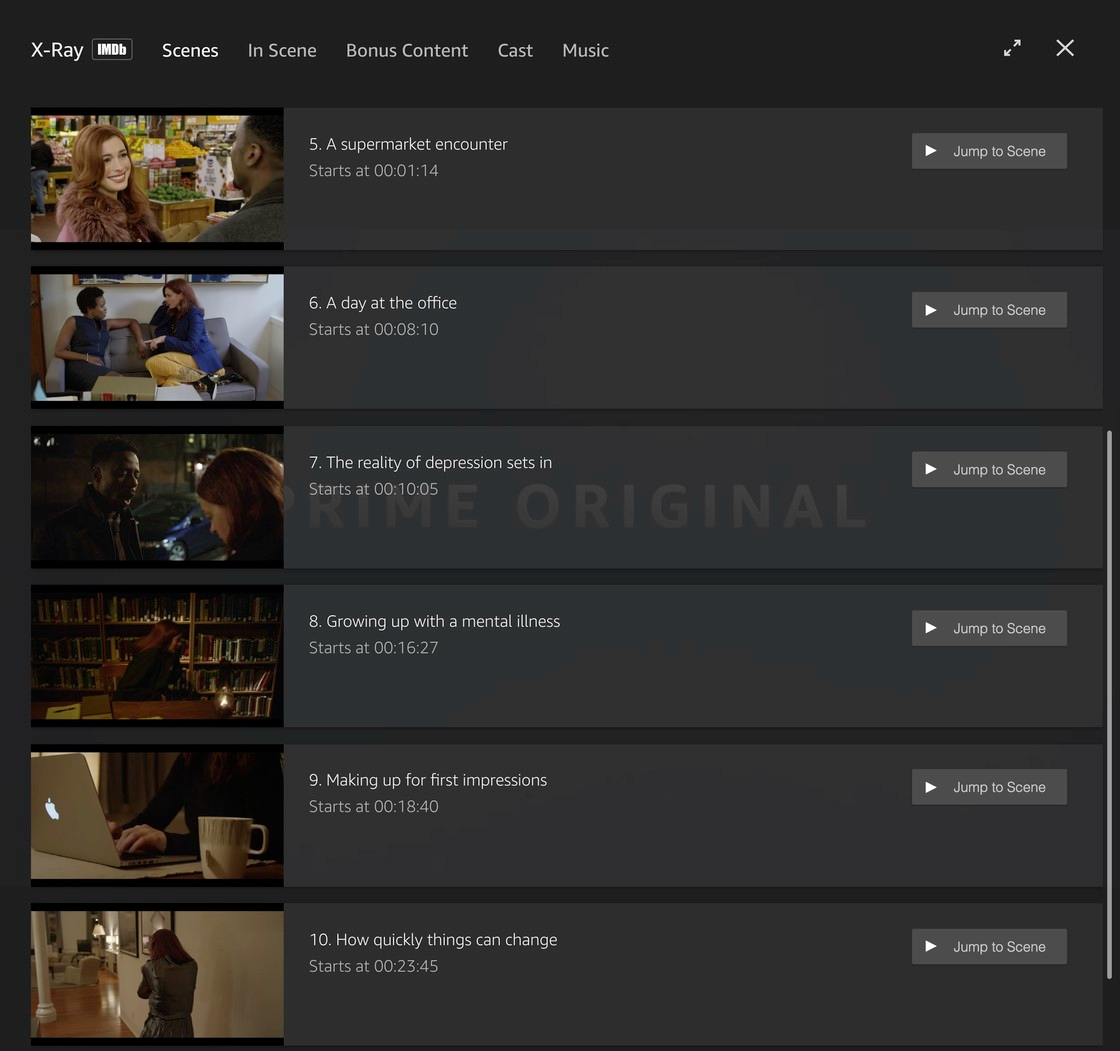Image resolution: width=1120 pixels, height=1051 pixels.
Task: Open the laptop and mug scene thumbnail
Action: coord(157,815)
